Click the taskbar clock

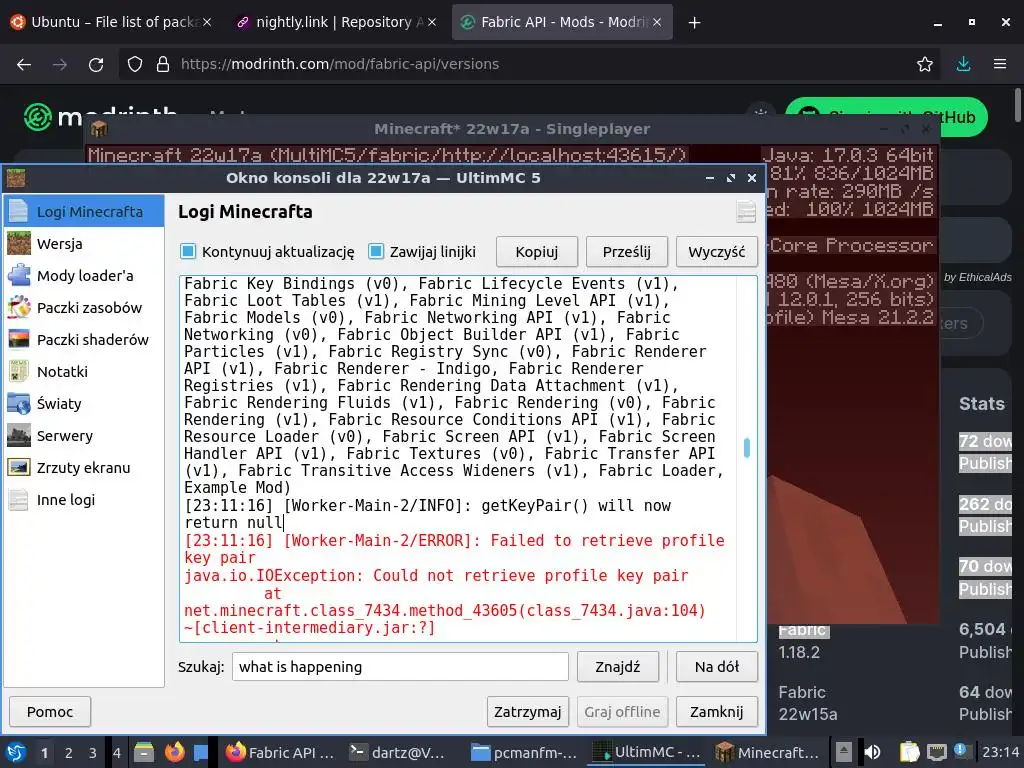click(1000, 752)
